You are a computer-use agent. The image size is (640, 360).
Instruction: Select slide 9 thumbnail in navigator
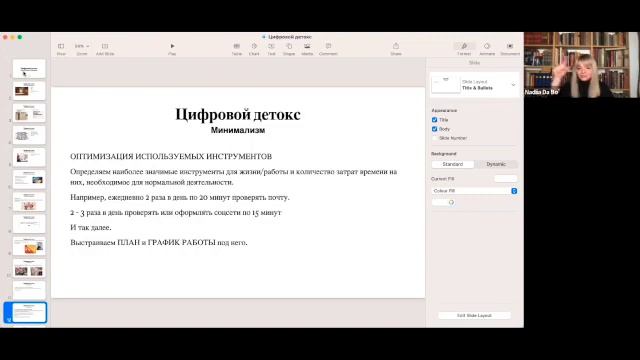[29, 246]
